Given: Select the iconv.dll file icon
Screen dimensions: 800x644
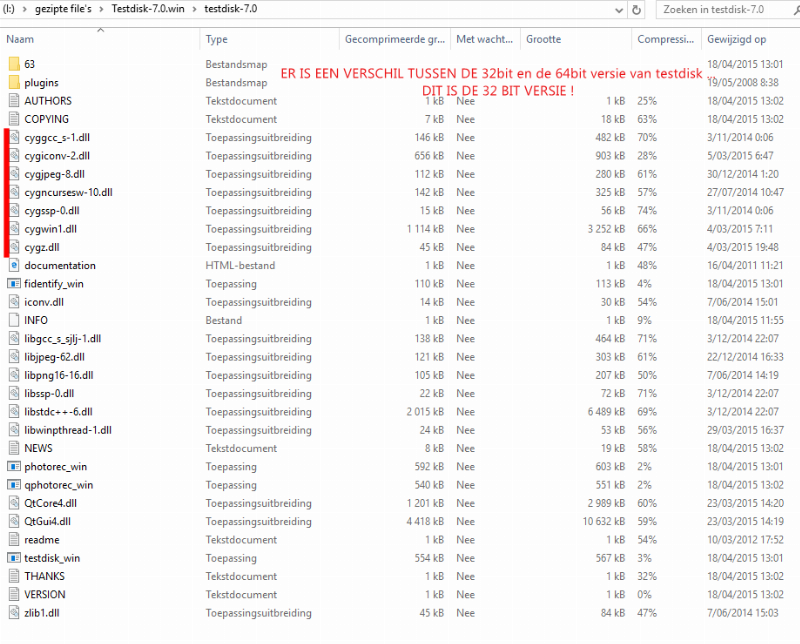Looking at the screenshot, I should [14, 302].
